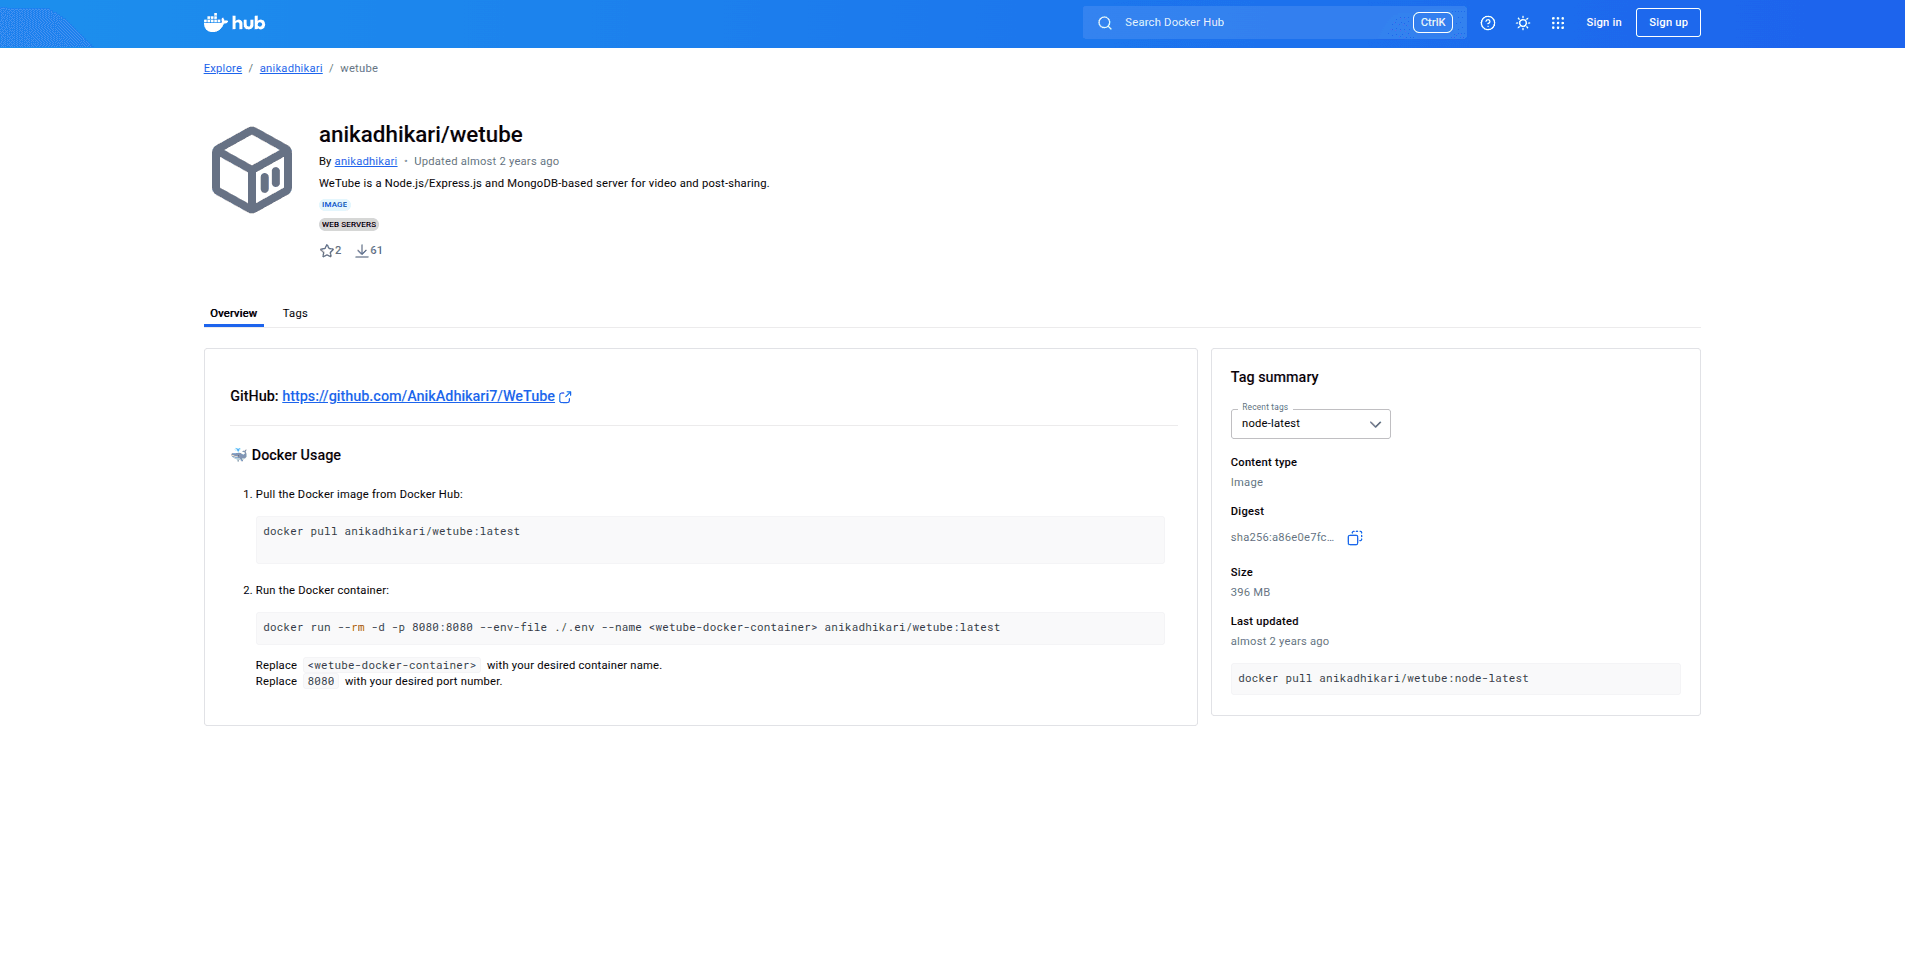Click the wetube repository cube image
Image resolution: width=1905 pixels, height=958 pixels.
point(252,170)
